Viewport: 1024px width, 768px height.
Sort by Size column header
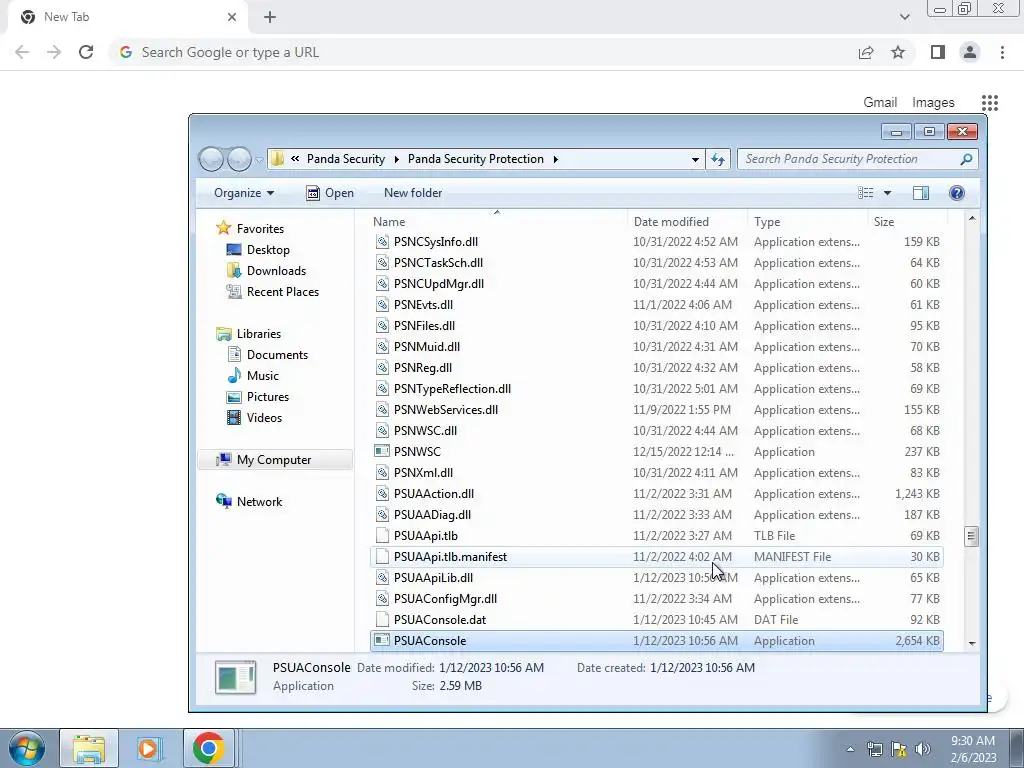click(x=906, y=221)
